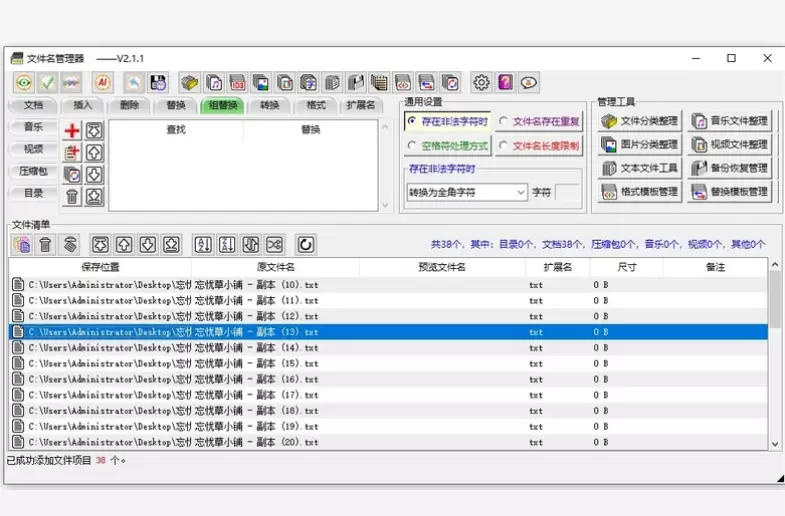Click the circular refresh icon in file list

point(305,245)
